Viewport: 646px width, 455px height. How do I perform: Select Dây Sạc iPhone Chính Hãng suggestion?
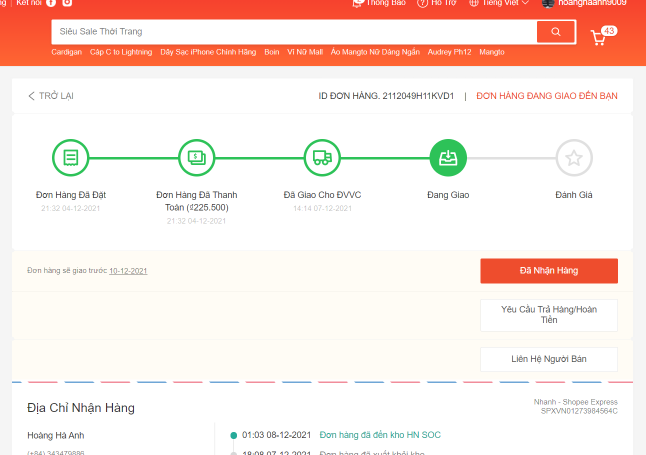209,51
